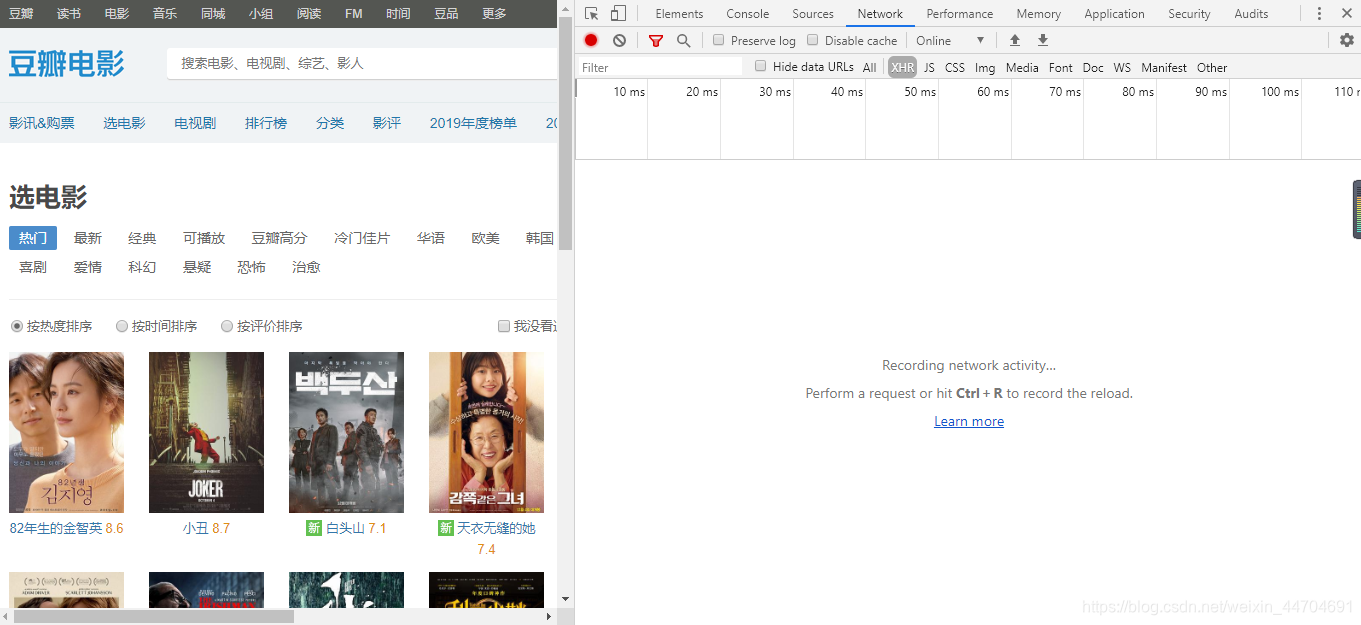Image resolution: width=1361 pixels, height=625 pixels.
Task: Select the 最新 movie tag
Action: point(88,238)
